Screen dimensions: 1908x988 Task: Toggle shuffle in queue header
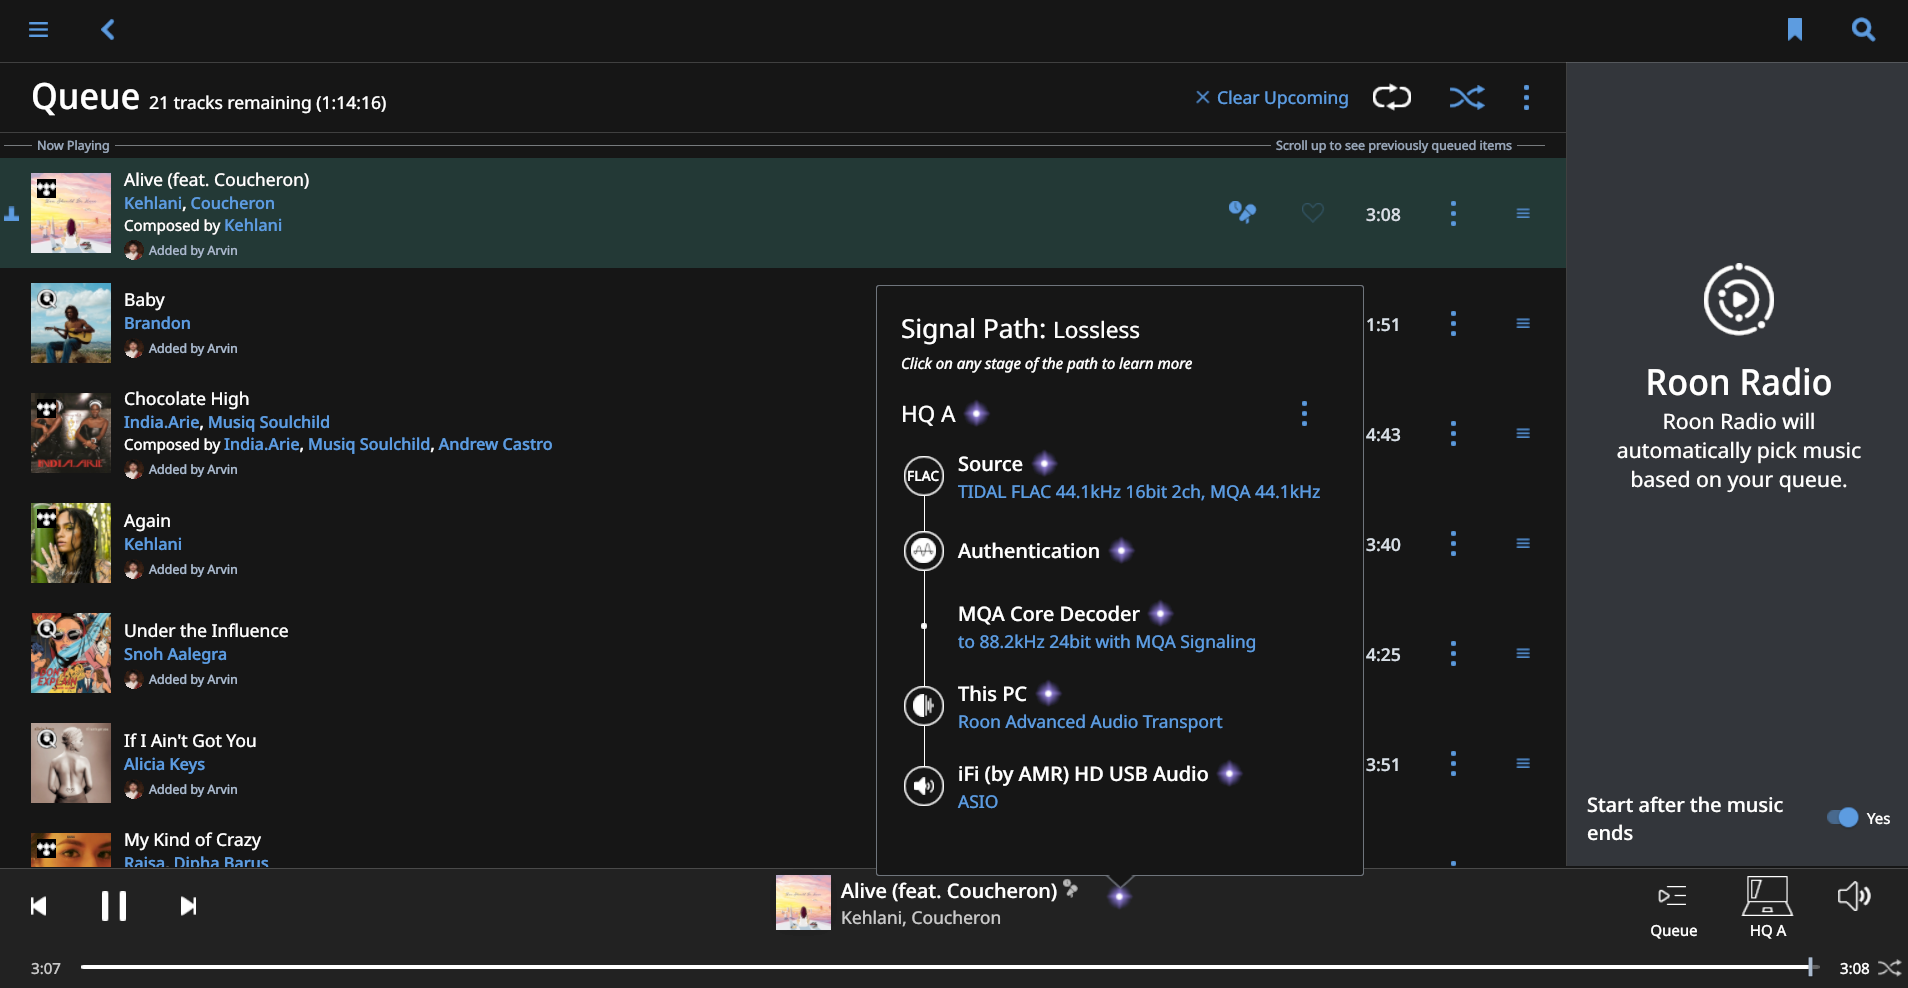pyautogui.click(x=1467, y=97)
